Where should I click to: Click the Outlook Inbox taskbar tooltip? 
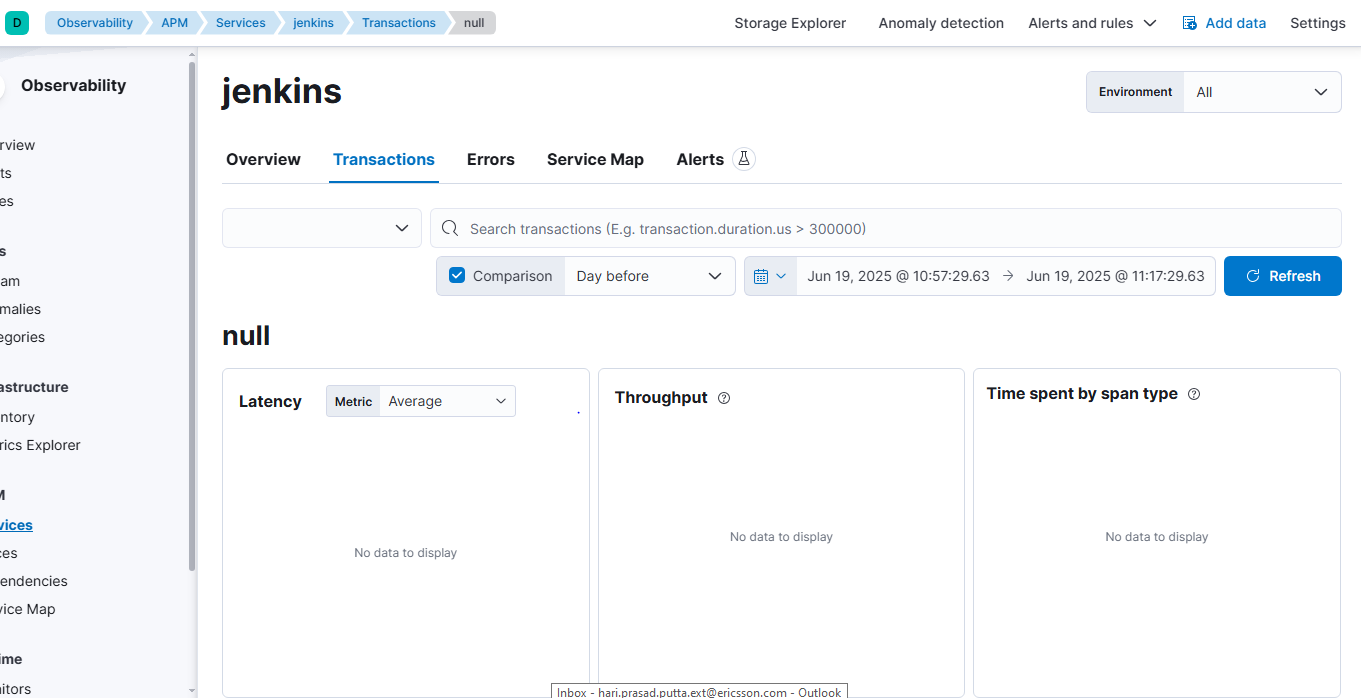pyautogui.click(x=699, y=691)
